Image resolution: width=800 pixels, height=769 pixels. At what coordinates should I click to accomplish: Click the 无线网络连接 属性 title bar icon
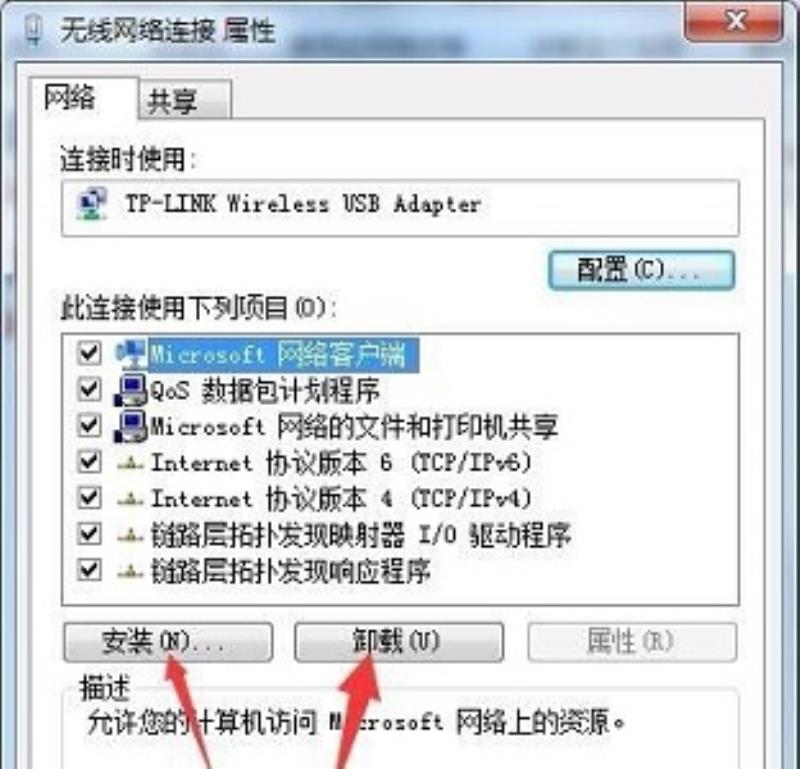(34, 30)
